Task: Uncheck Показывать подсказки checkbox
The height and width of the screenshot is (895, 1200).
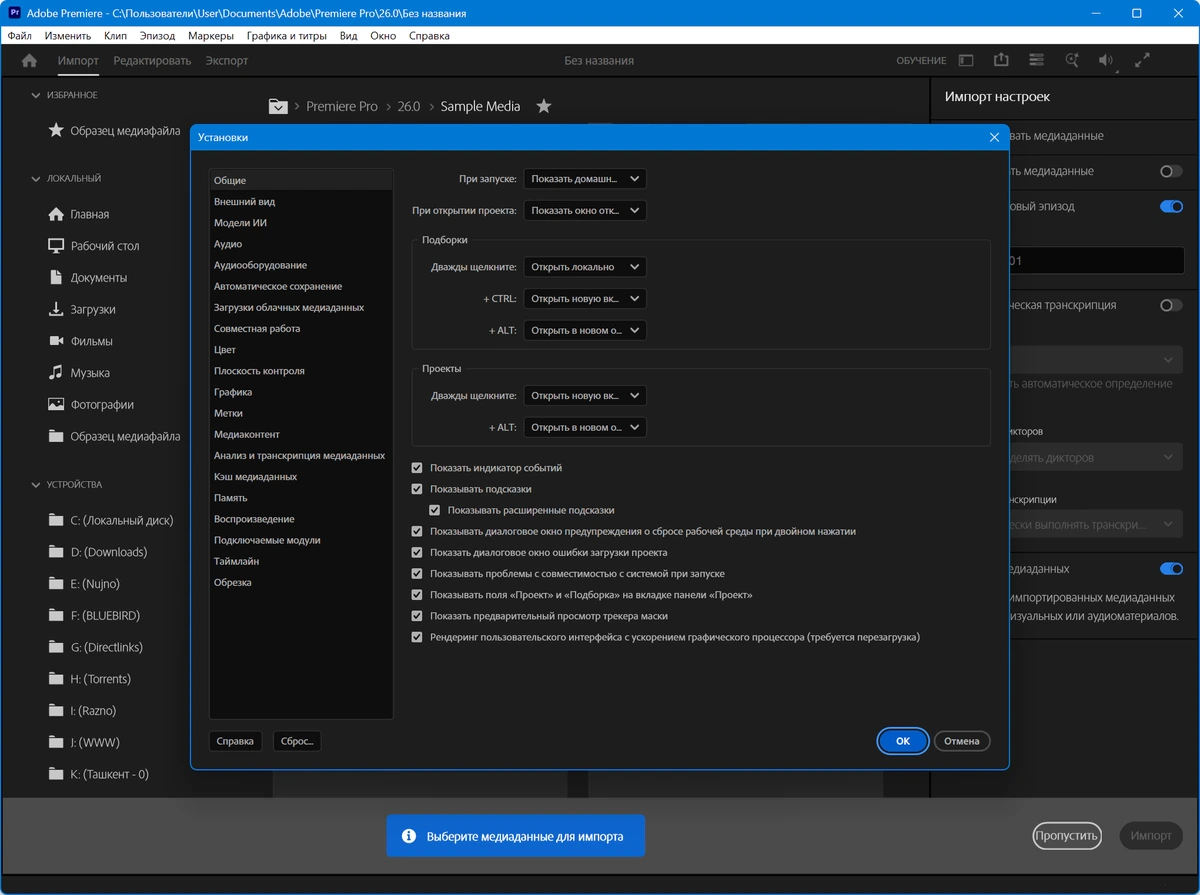Action: [x=417, y=489]
